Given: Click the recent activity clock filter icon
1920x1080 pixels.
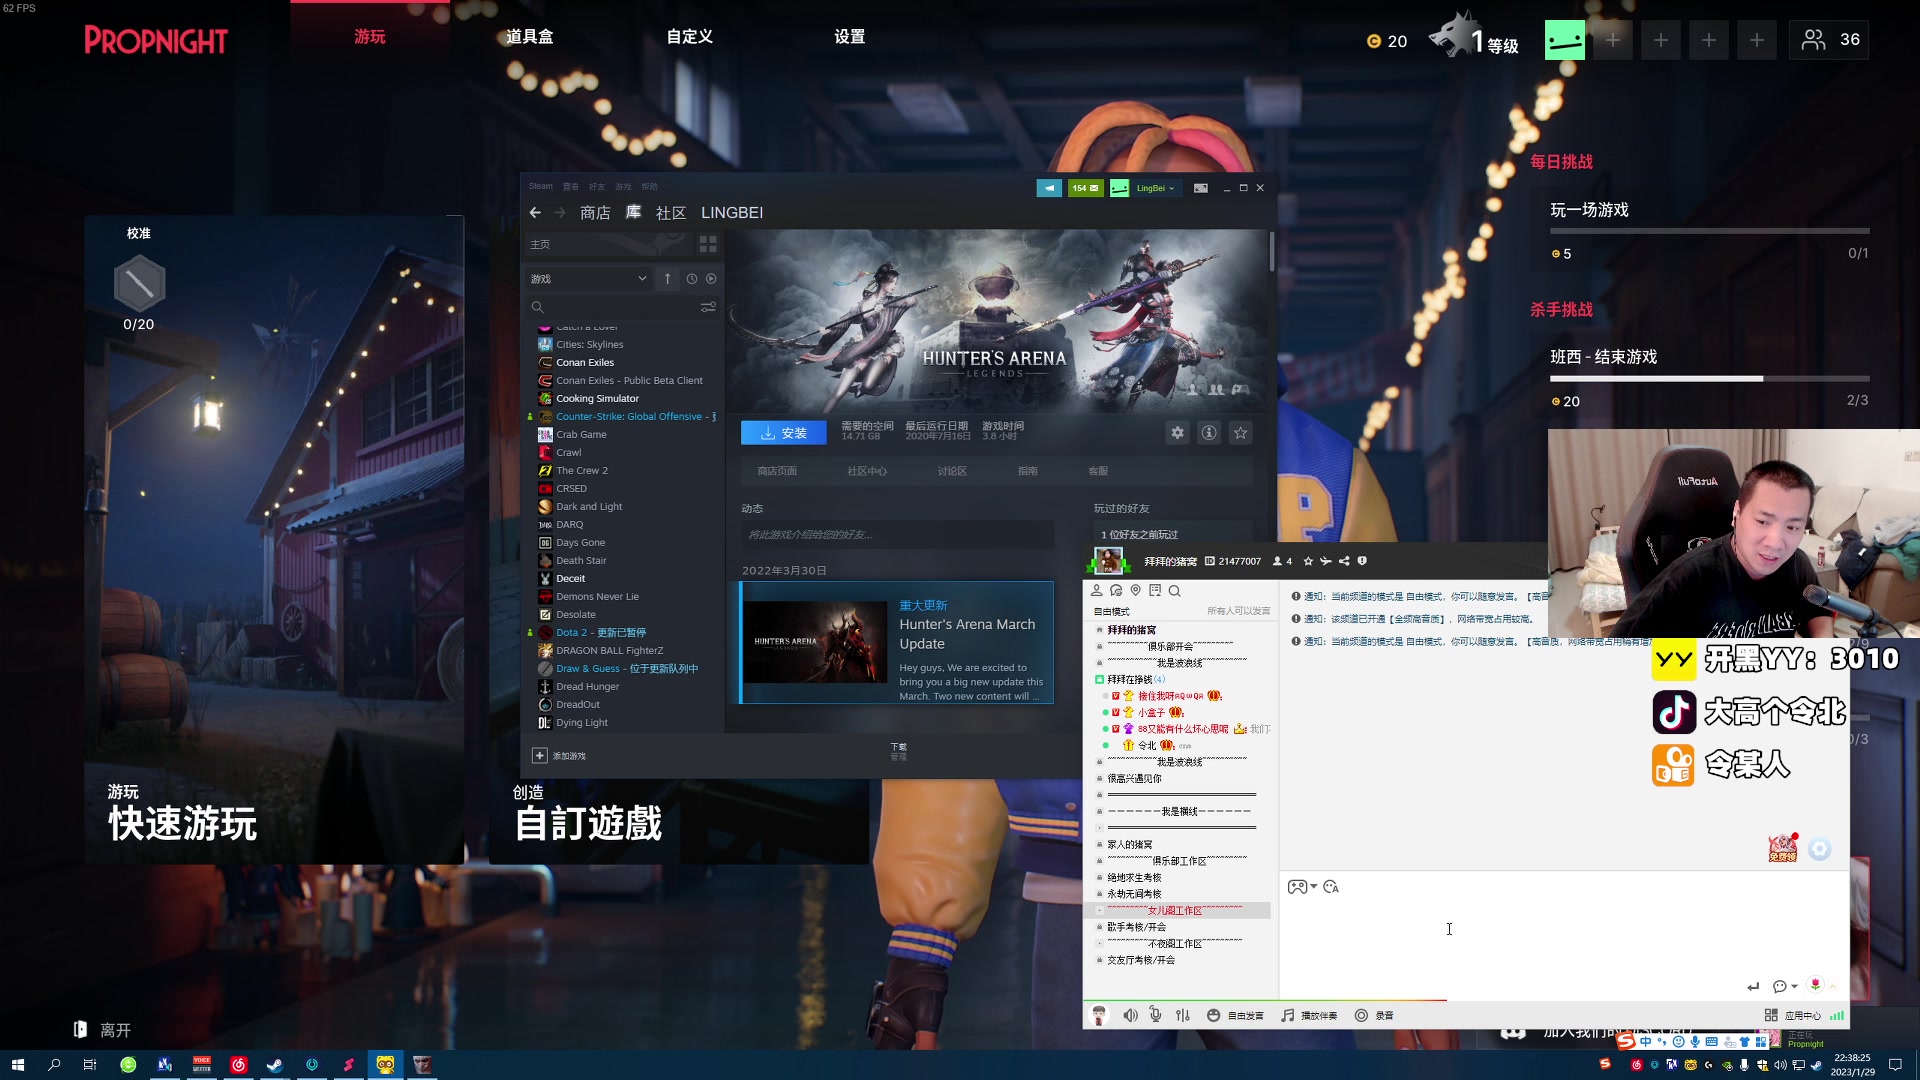Looking at the screenshot, I should 692,279.
